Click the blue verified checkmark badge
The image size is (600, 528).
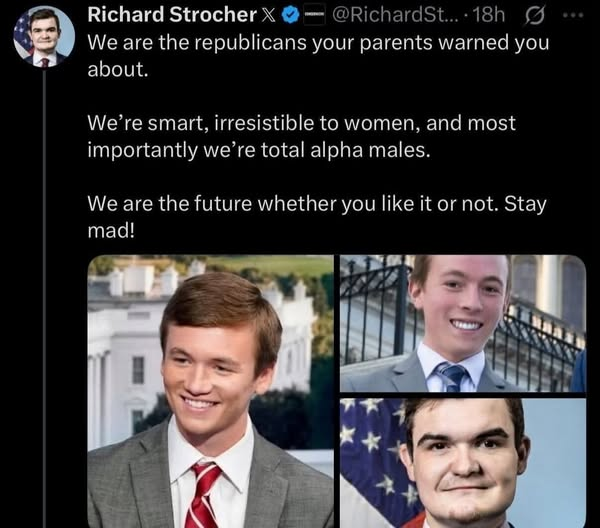(289, 15)
